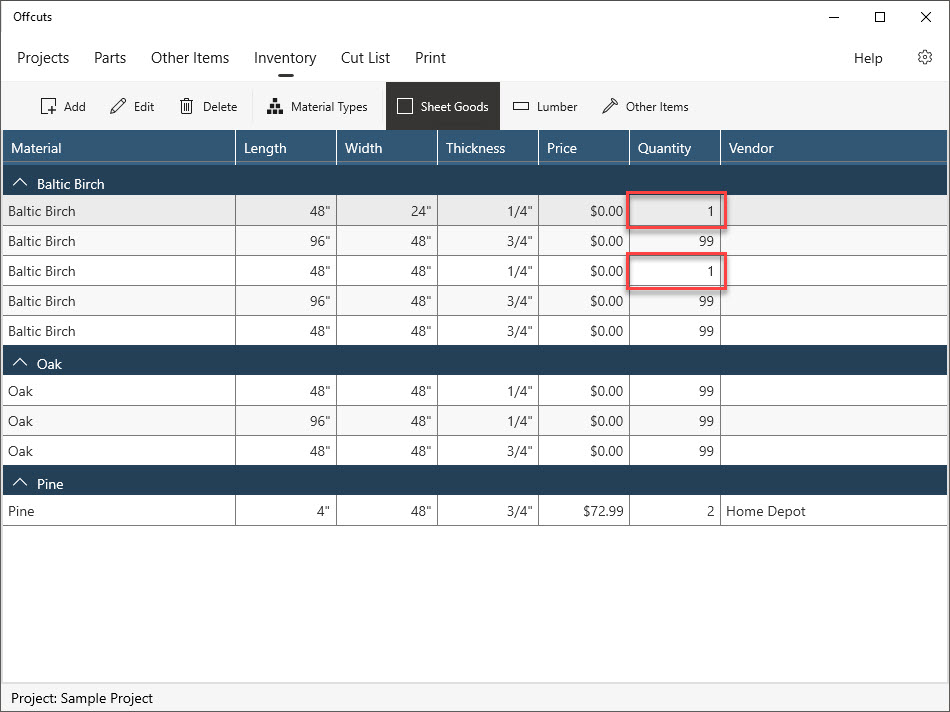Click the Add item icon

(48, 107)
